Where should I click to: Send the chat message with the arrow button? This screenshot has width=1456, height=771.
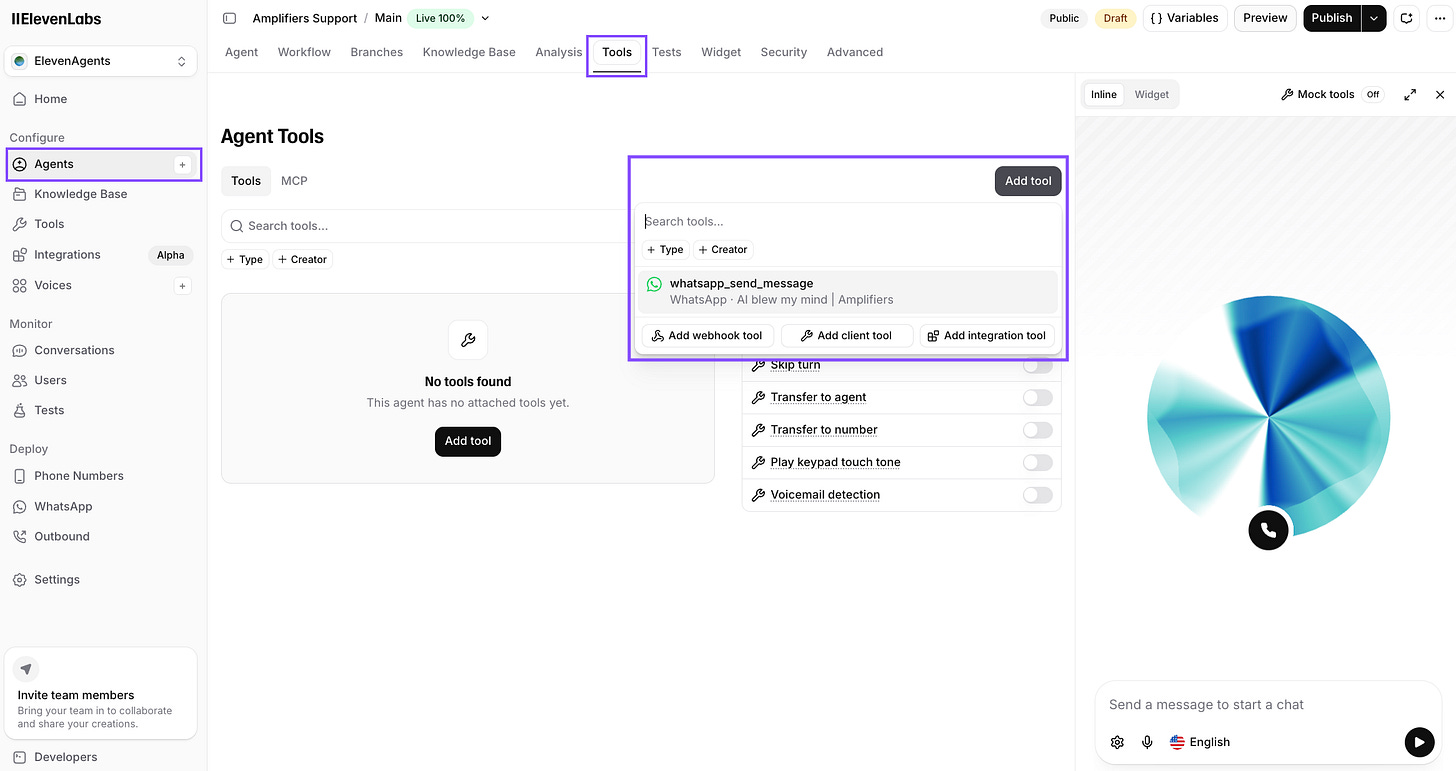click(x=1419, y=741)
